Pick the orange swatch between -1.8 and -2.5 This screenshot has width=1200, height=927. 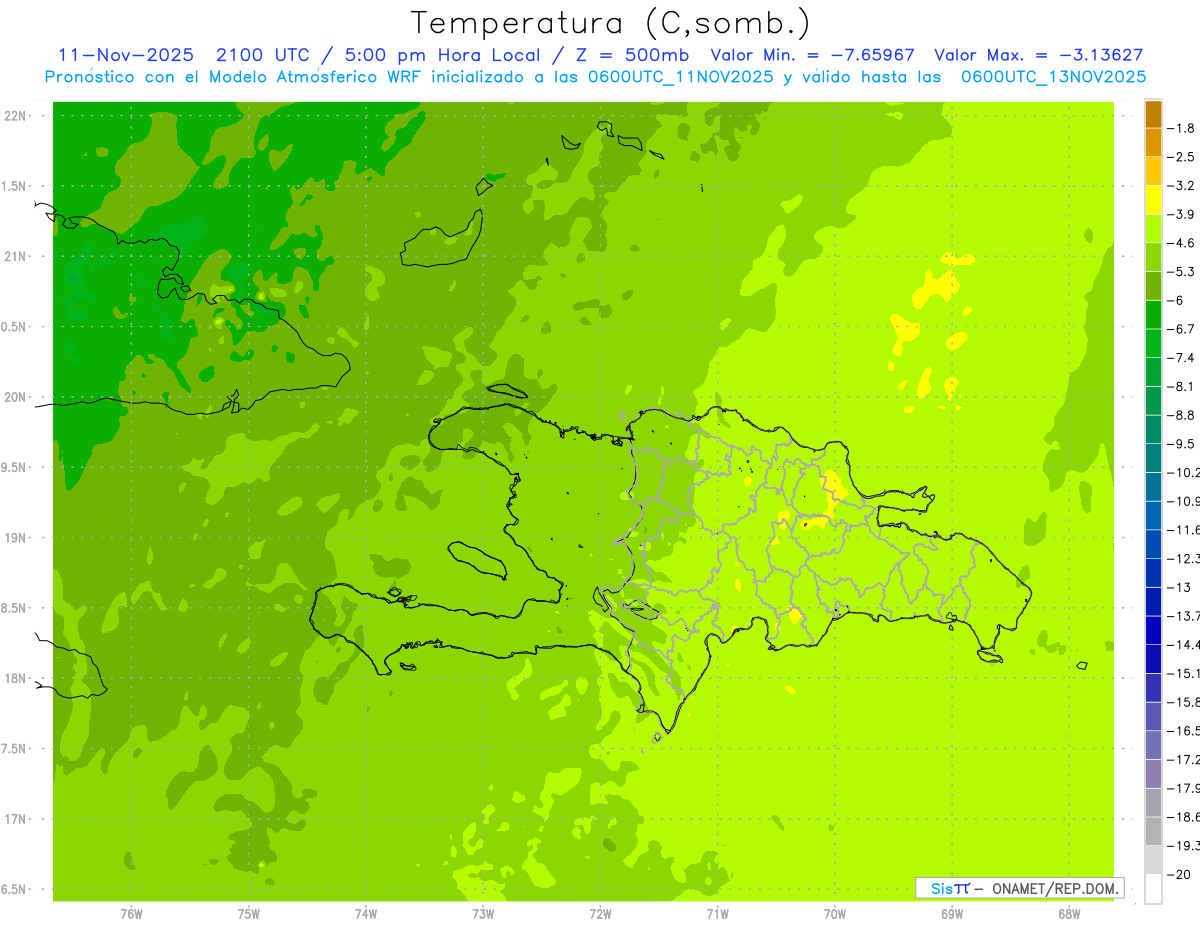tap(1153, 143)
